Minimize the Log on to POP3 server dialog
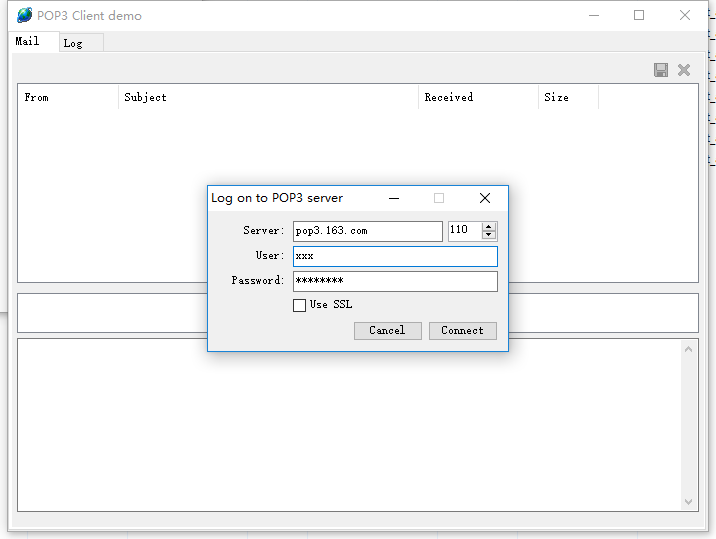Viewport: 716px width, 539px height. (394, 198)
